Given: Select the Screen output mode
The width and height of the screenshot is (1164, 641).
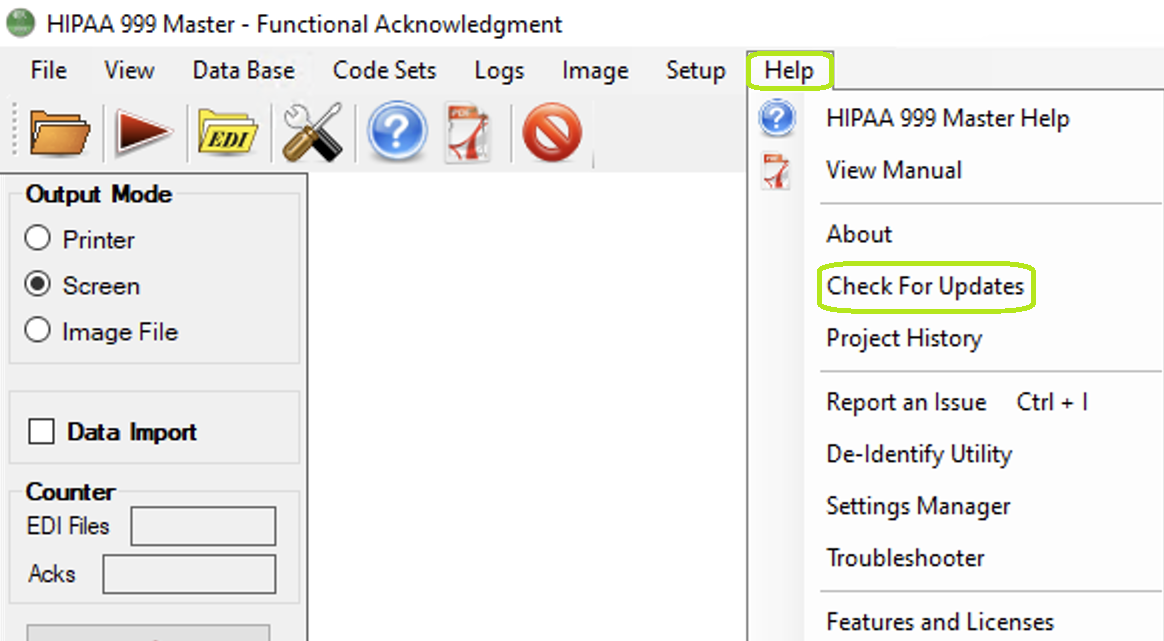Looking at the screenshot, I should point(82,285).
